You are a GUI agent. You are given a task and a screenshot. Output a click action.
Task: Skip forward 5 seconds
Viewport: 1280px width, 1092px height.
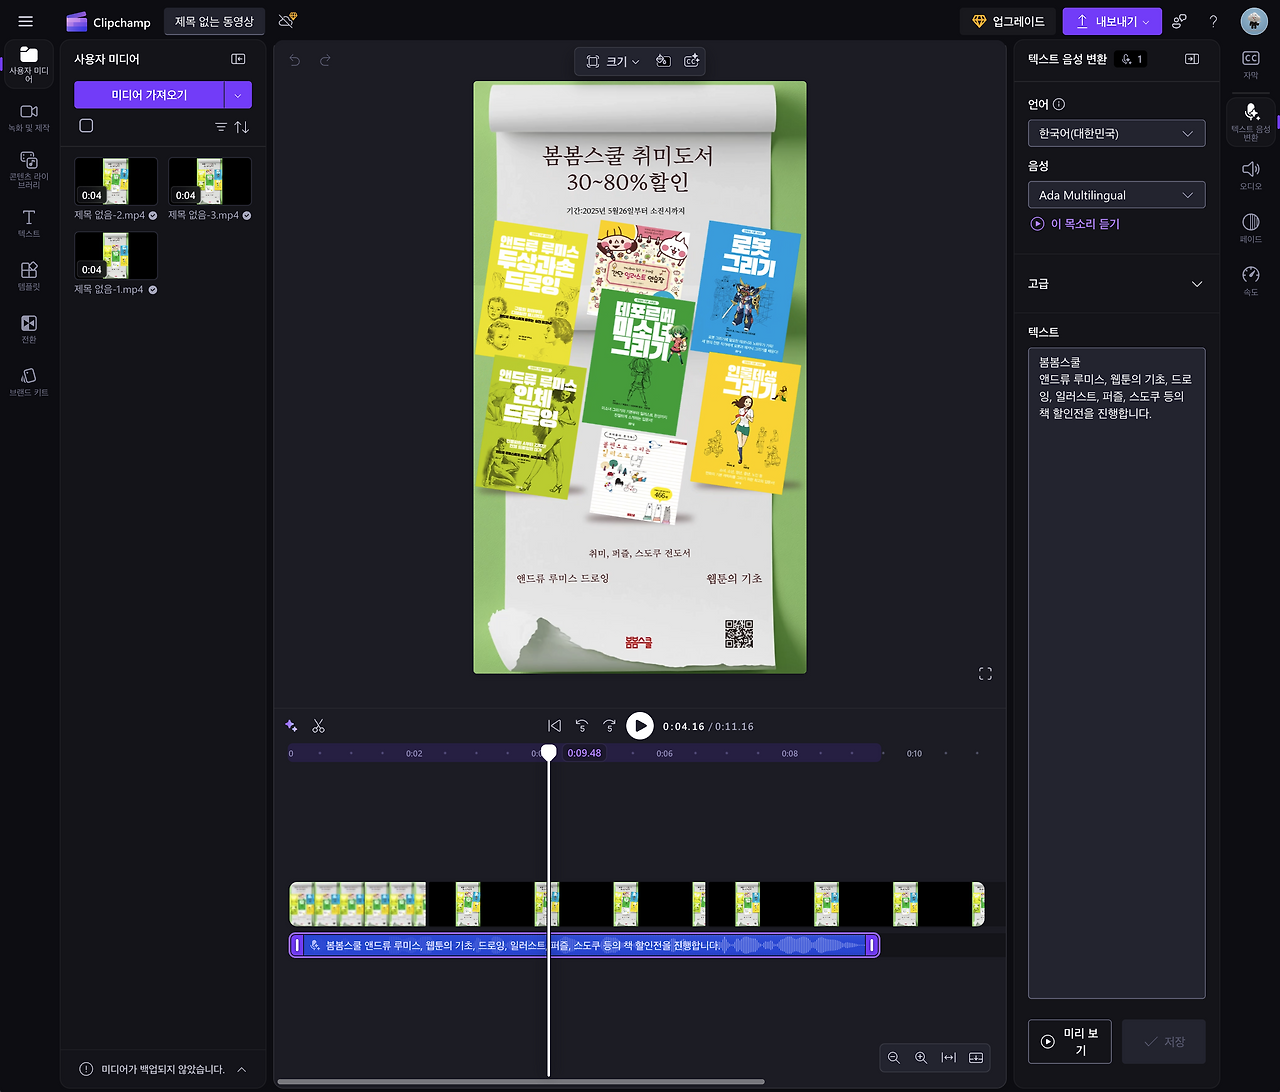tap(609, 726)
